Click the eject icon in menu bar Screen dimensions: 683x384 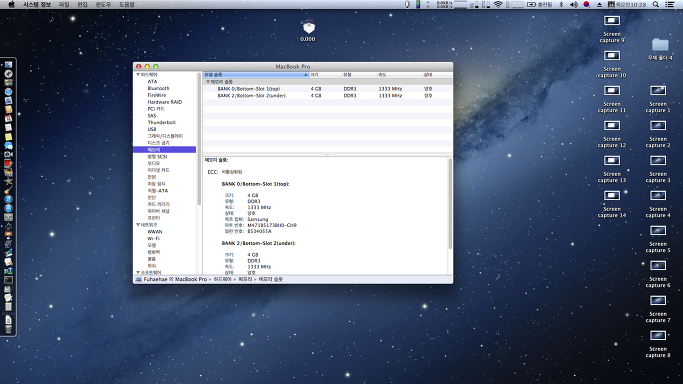pos(599,4)
